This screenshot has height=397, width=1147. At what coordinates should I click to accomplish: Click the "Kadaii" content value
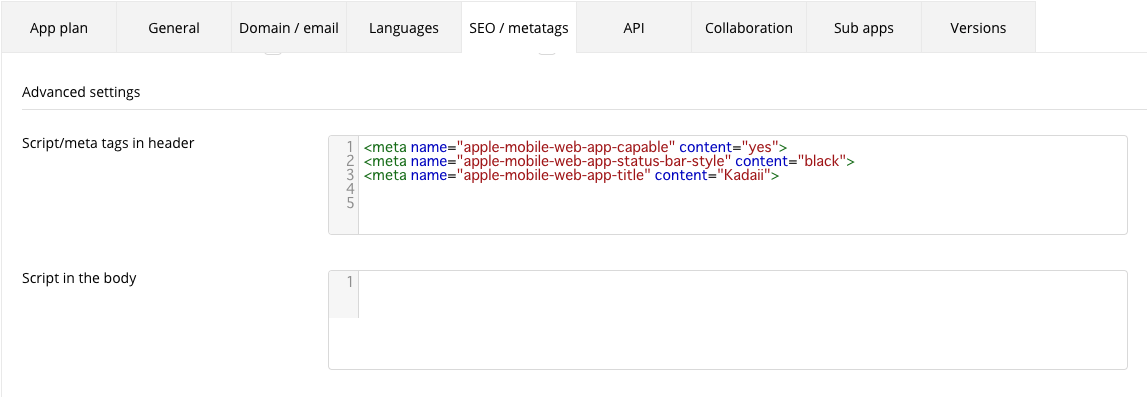745,175
